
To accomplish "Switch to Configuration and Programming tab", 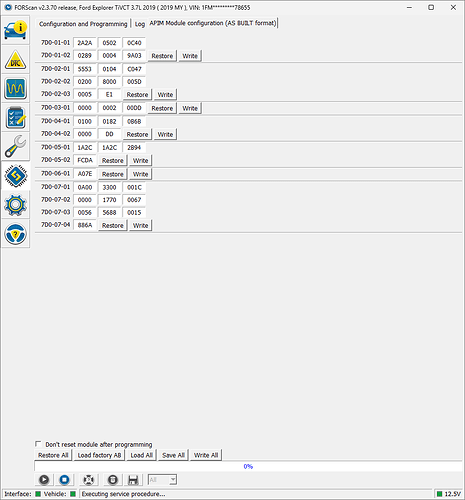I will click(83, 24).
